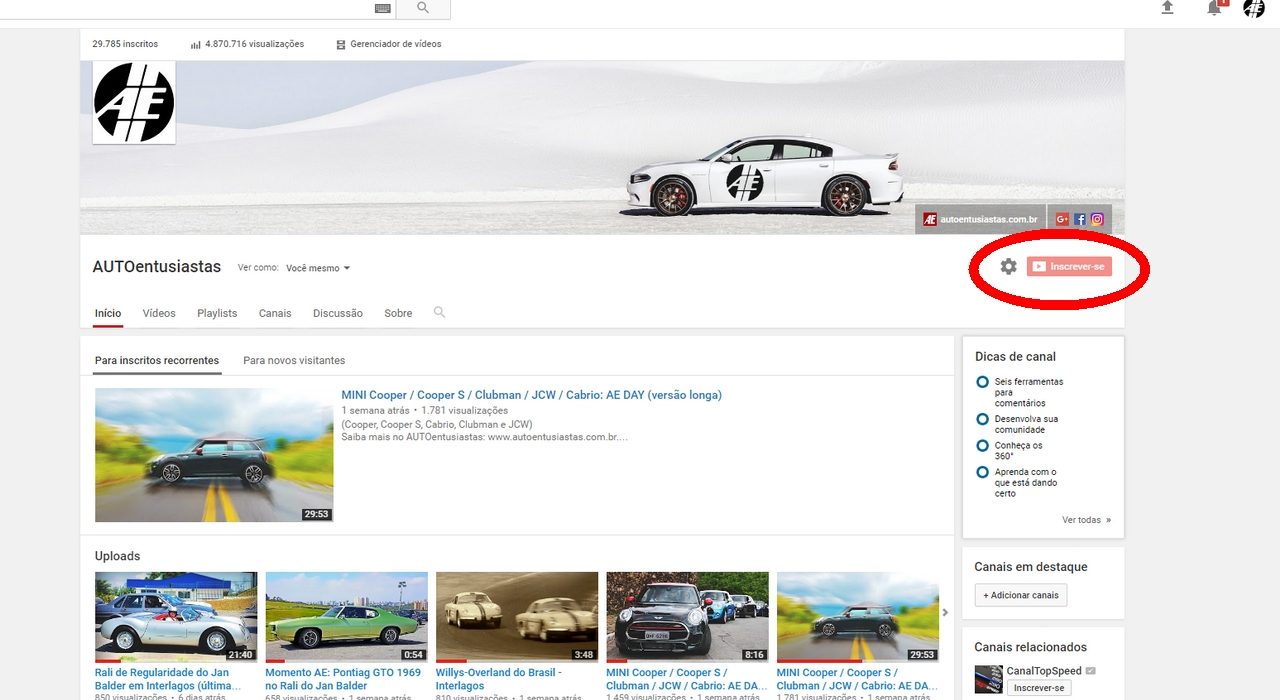The image size is (1280, 700).
Task: Click the upload arrow icon
Action: (1167, 8)
